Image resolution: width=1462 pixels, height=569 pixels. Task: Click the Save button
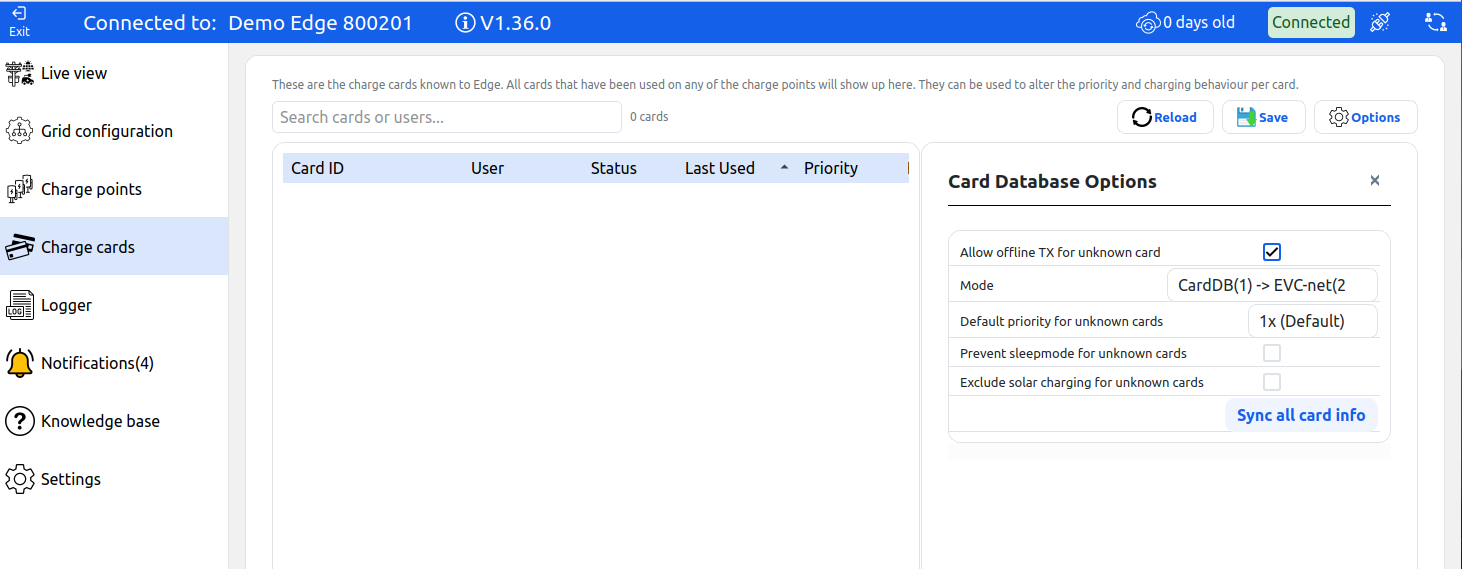click(x=1263, y=117)
